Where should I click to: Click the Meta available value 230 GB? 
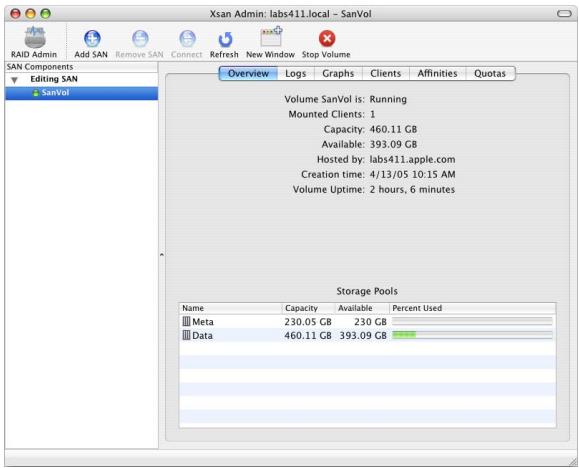pos(370,322)
